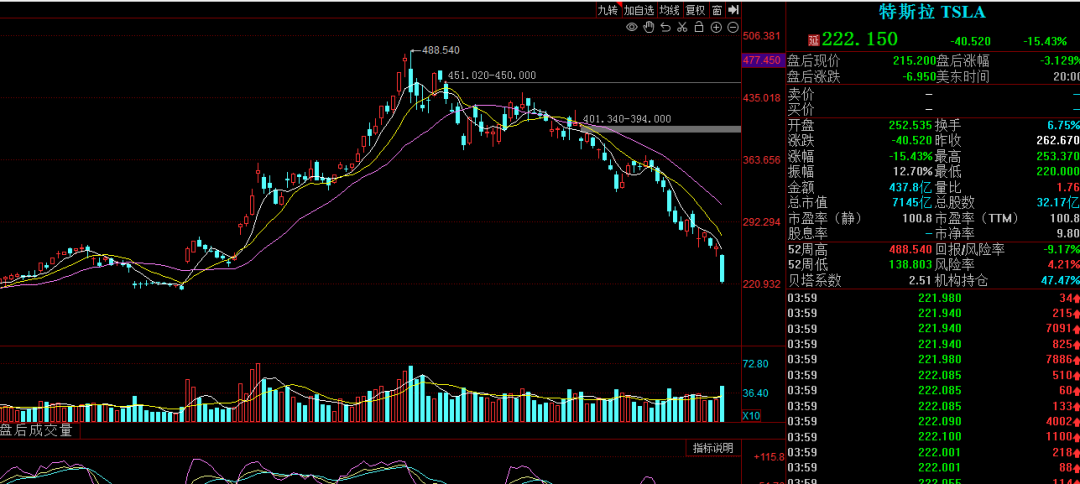Click the 总股数 value 32.17亿
1080x484 pixels.
tap(1059, 202)
